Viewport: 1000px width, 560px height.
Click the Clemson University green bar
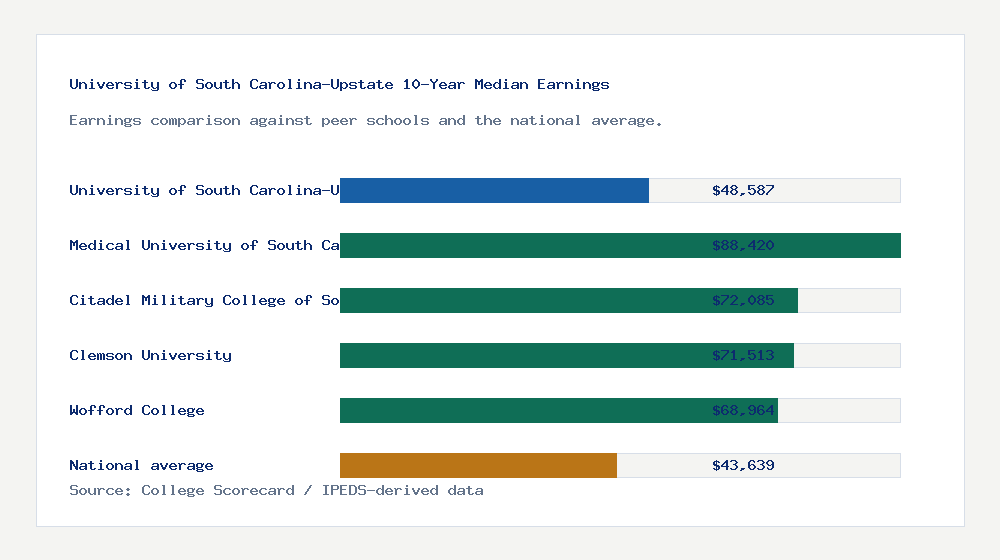[567, 355]
